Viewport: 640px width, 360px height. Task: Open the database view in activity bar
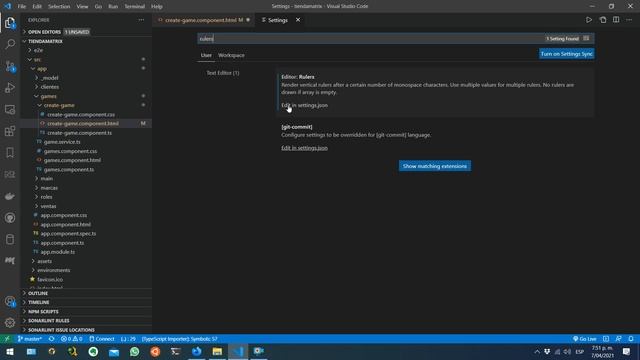click(10, 240)
